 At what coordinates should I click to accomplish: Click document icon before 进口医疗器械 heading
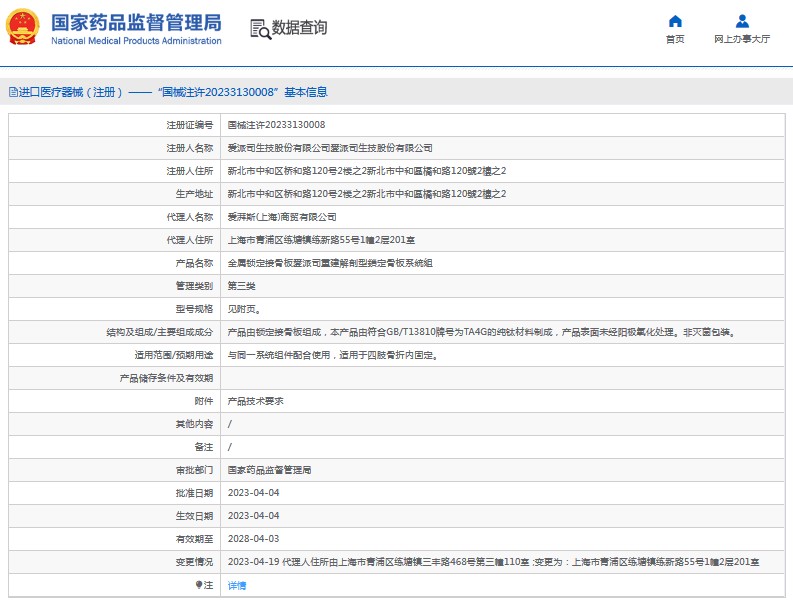coord(13,92)
